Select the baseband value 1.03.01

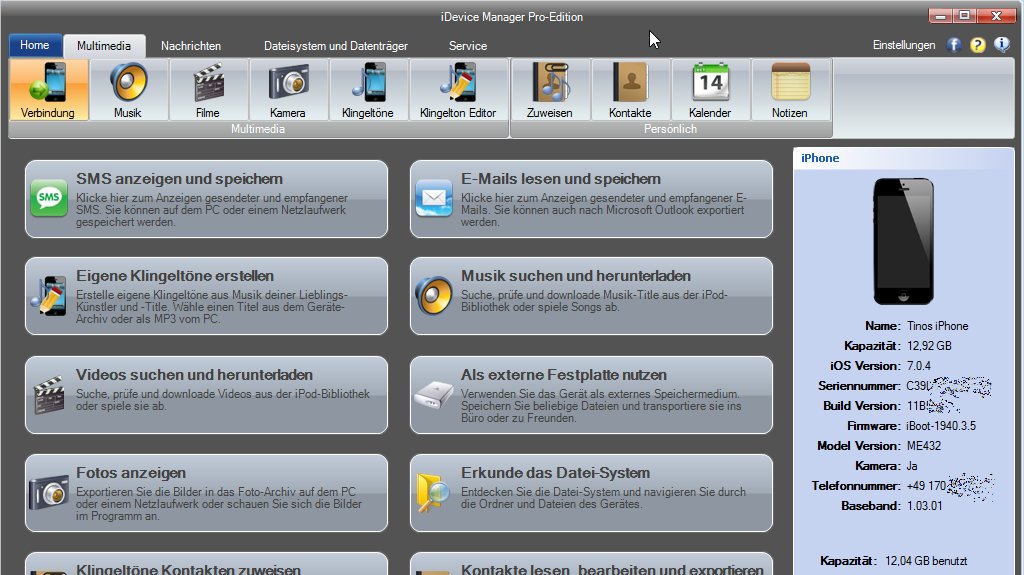pos(924,506)
